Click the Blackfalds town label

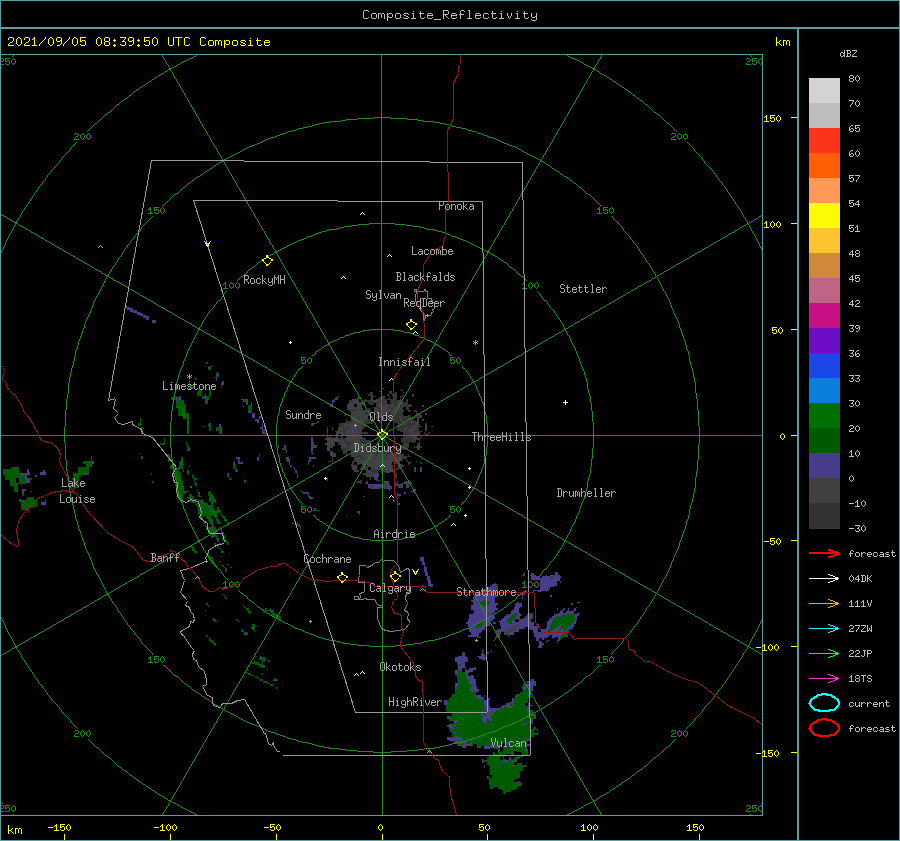[425, 277]
